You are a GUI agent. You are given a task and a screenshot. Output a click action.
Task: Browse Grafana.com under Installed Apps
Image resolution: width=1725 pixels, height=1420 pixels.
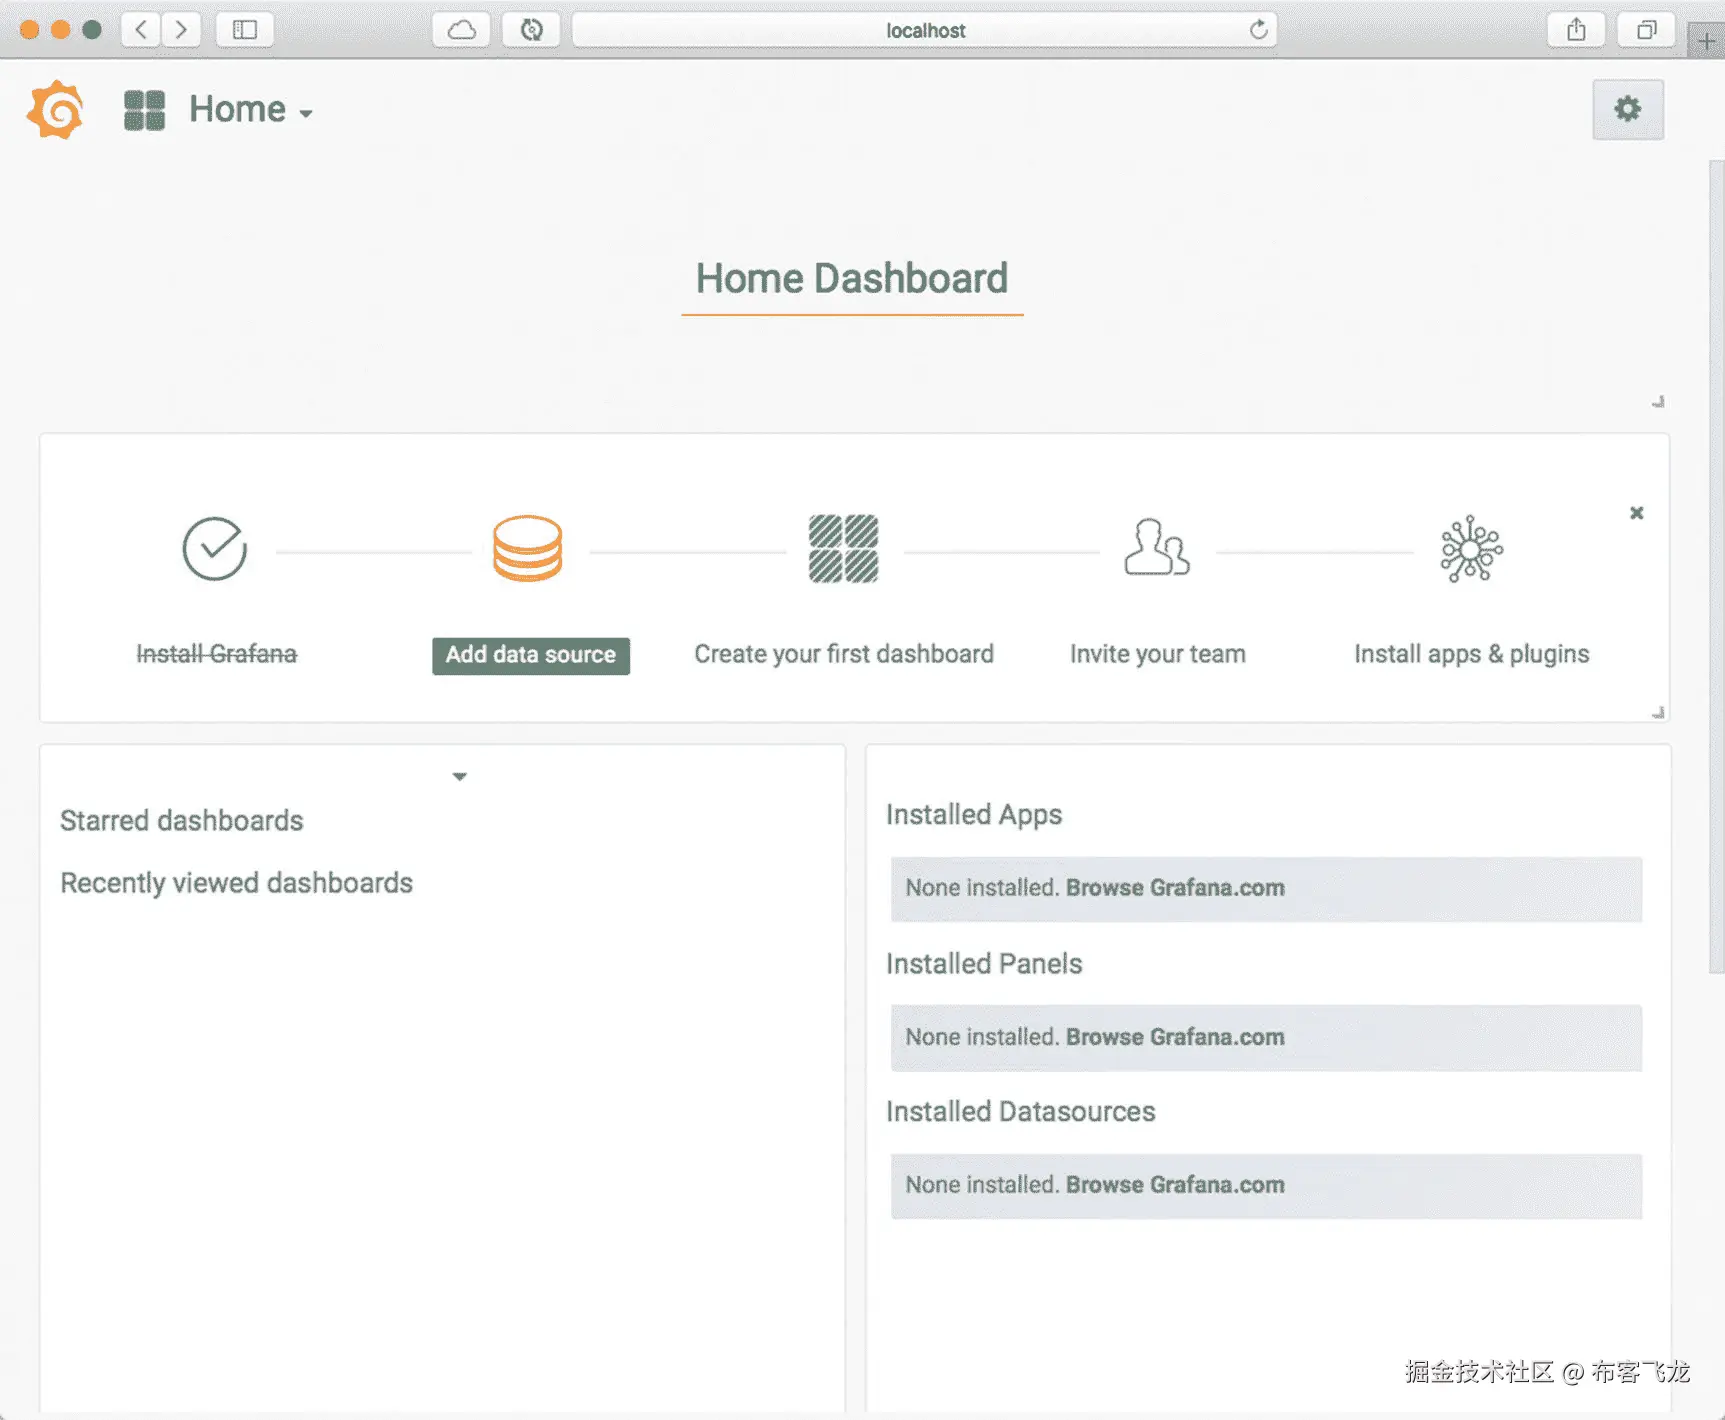[x=1175, y=888]
